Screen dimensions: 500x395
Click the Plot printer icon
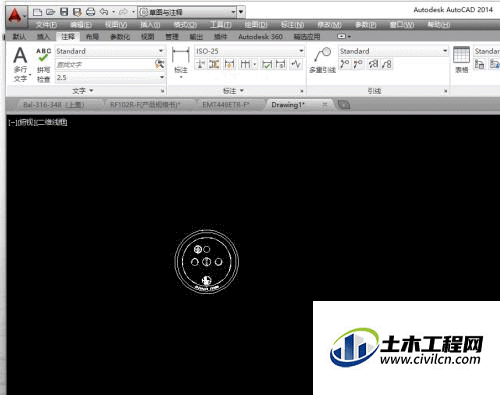(x=91, y=12)
